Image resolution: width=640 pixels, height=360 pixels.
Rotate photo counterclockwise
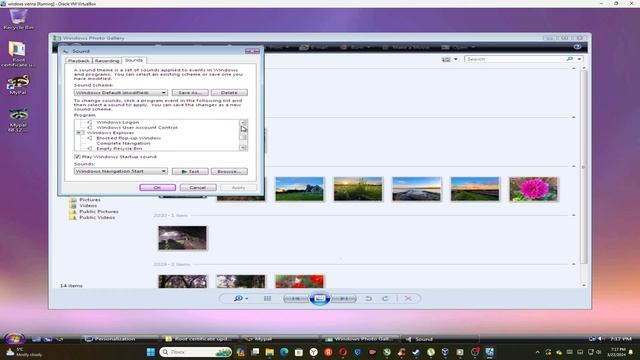click(x=368, y=299)
